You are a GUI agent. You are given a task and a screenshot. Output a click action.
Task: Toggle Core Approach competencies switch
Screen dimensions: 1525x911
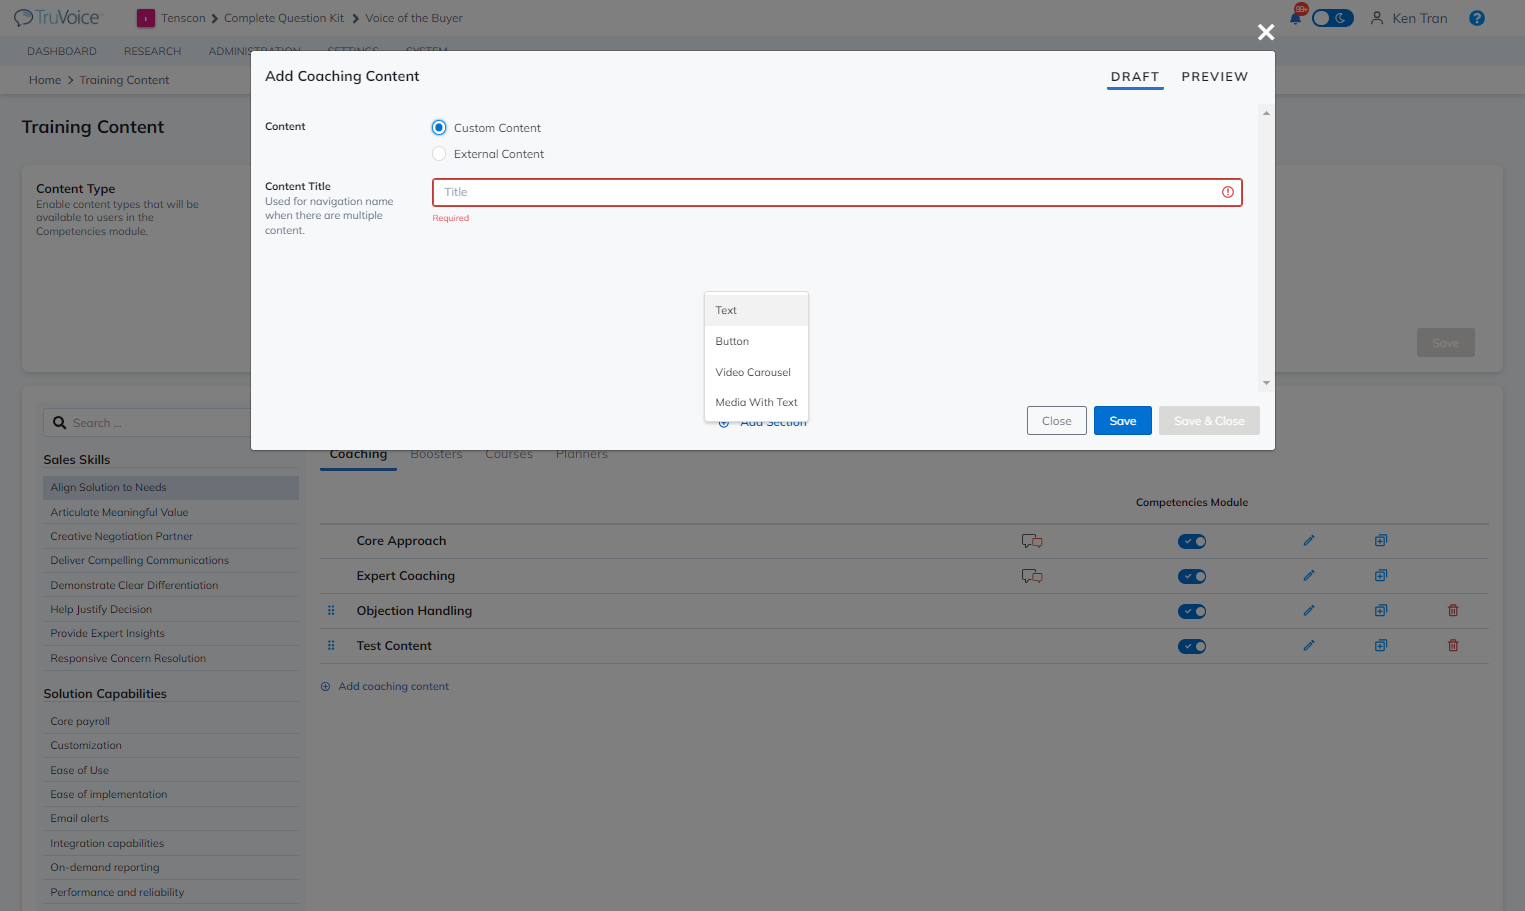(1192, 542)
